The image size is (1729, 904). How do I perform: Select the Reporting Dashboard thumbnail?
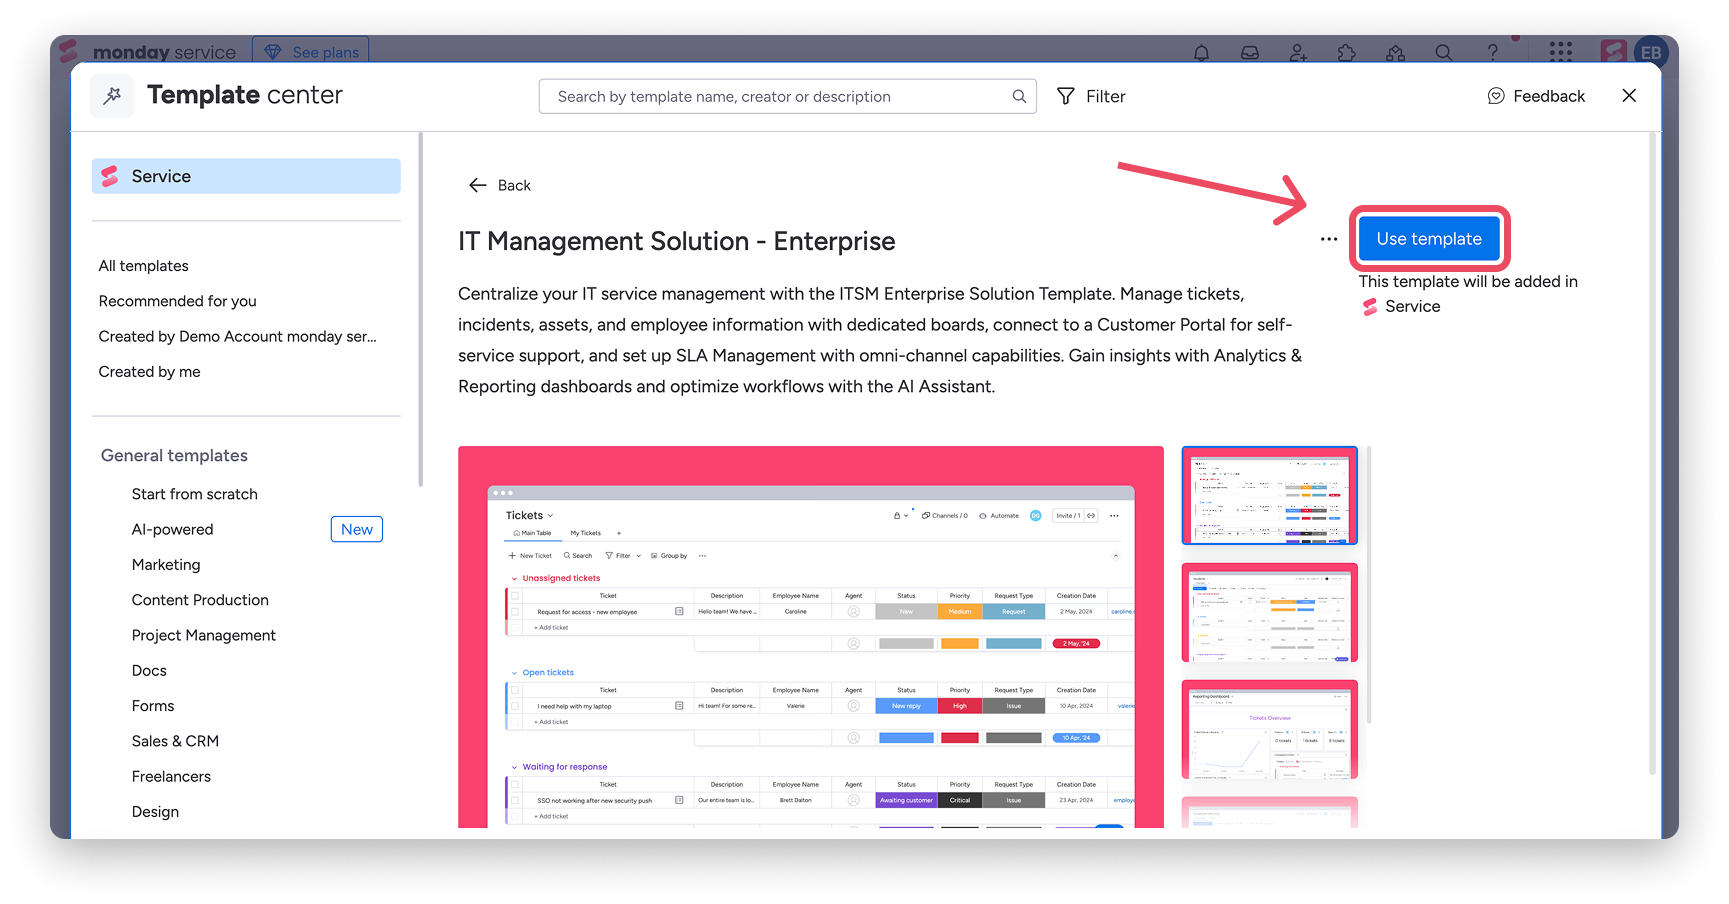coord(1269,729)
